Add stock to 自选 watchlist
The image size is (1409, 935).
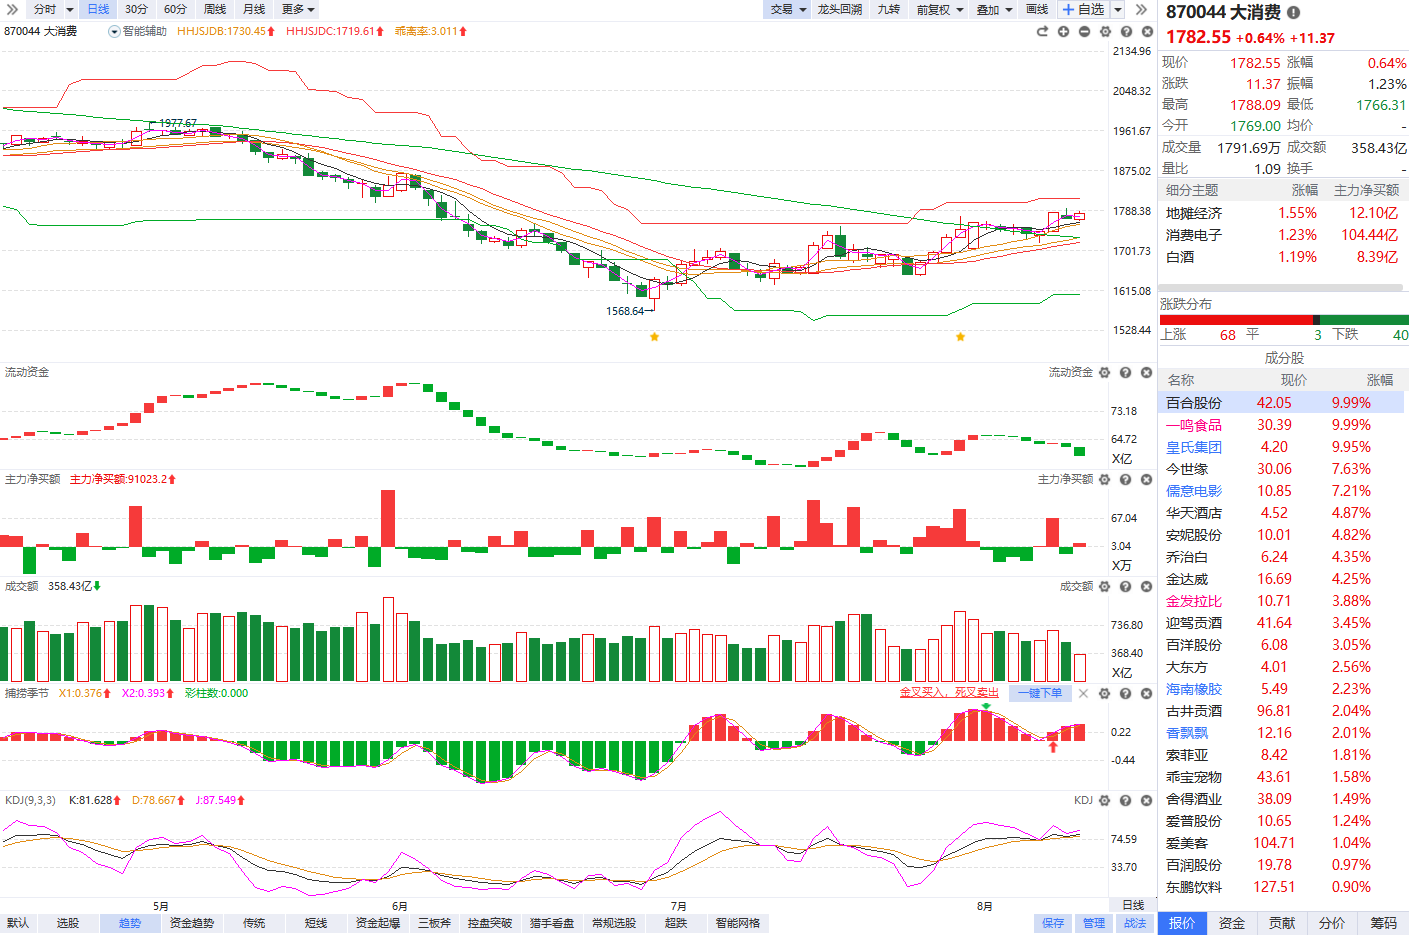coord(1083,9)
